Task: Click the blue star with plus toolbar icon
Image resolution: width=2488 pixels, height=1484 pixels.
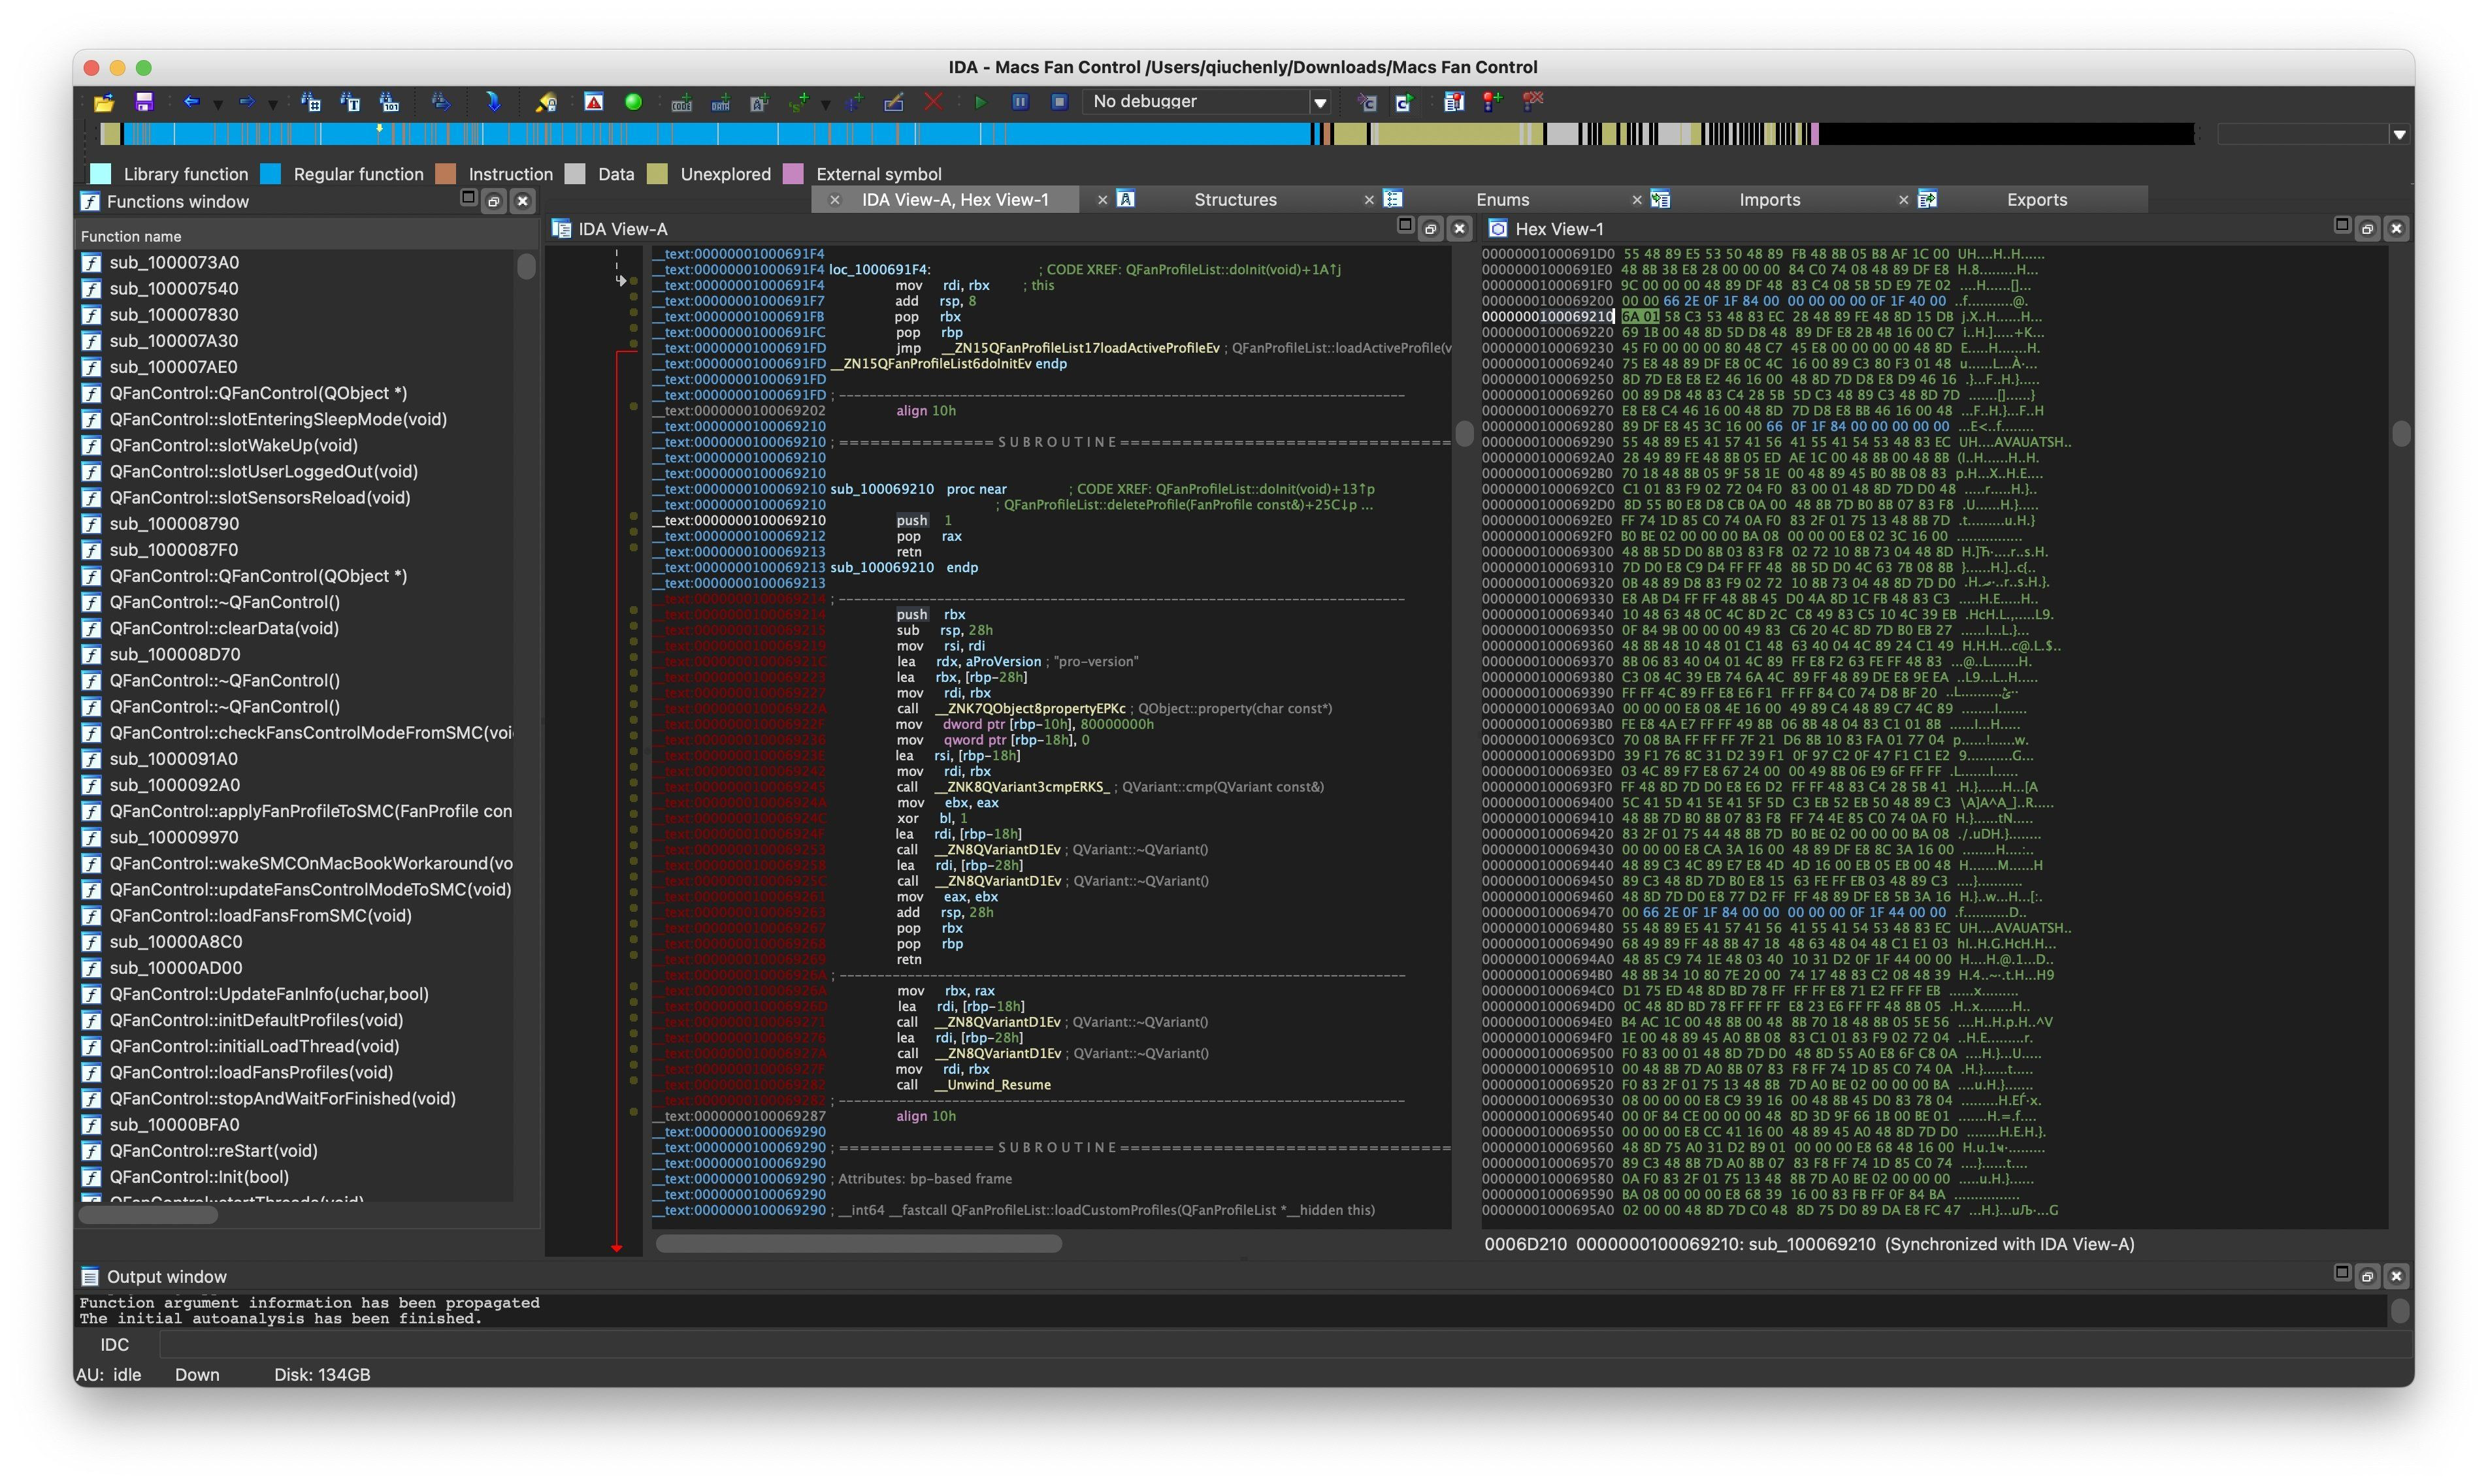Action: coord(854,102)
